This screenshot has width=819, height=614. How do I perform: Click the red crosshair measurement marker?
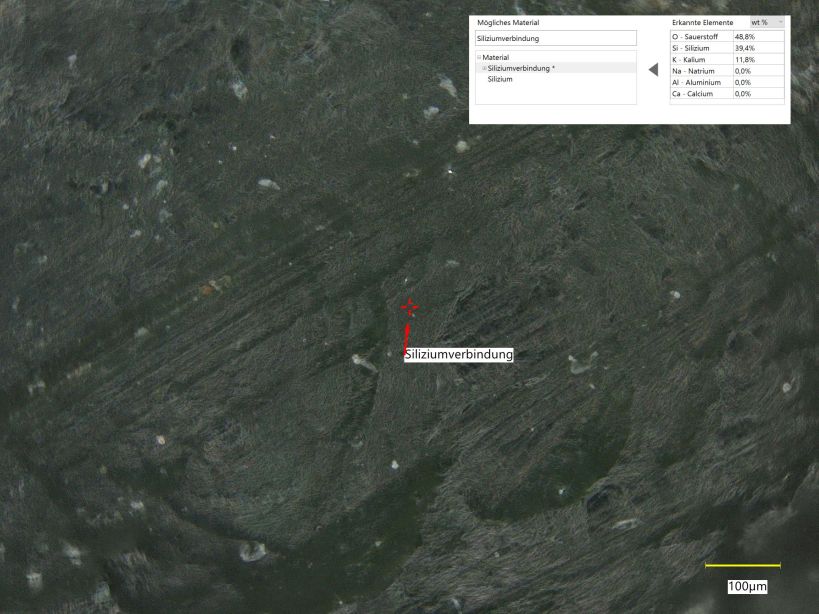coord(409,308)
